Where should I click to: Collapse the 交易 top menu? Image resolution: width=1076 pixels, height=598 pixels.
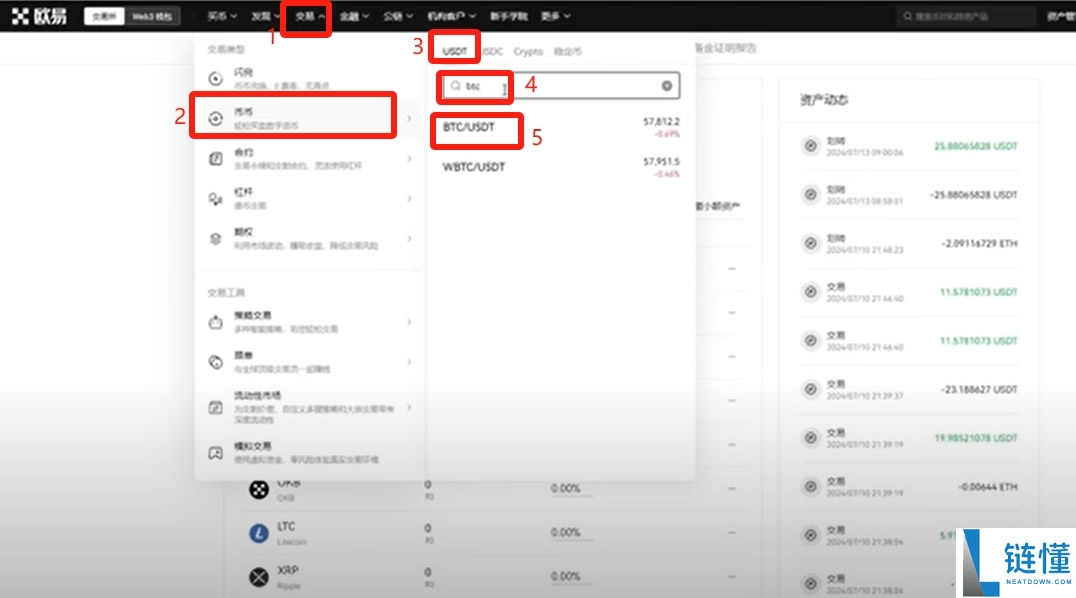(309, 16)
